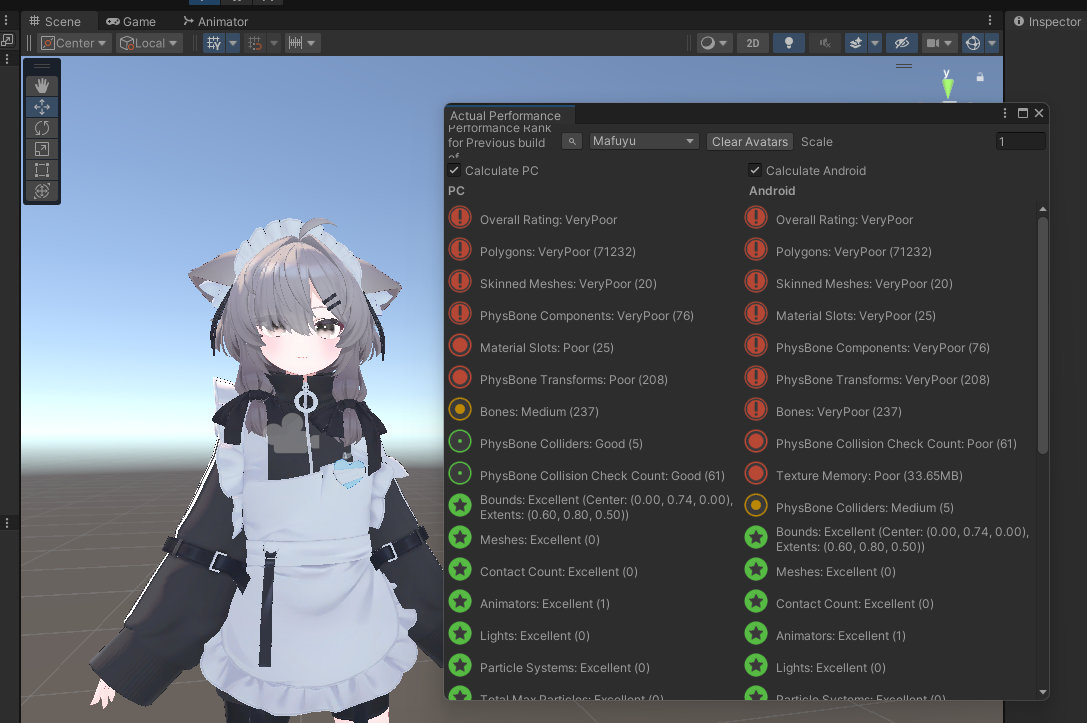Toggle 2D view mode
1087x723 pixels.
pos(753,43)
